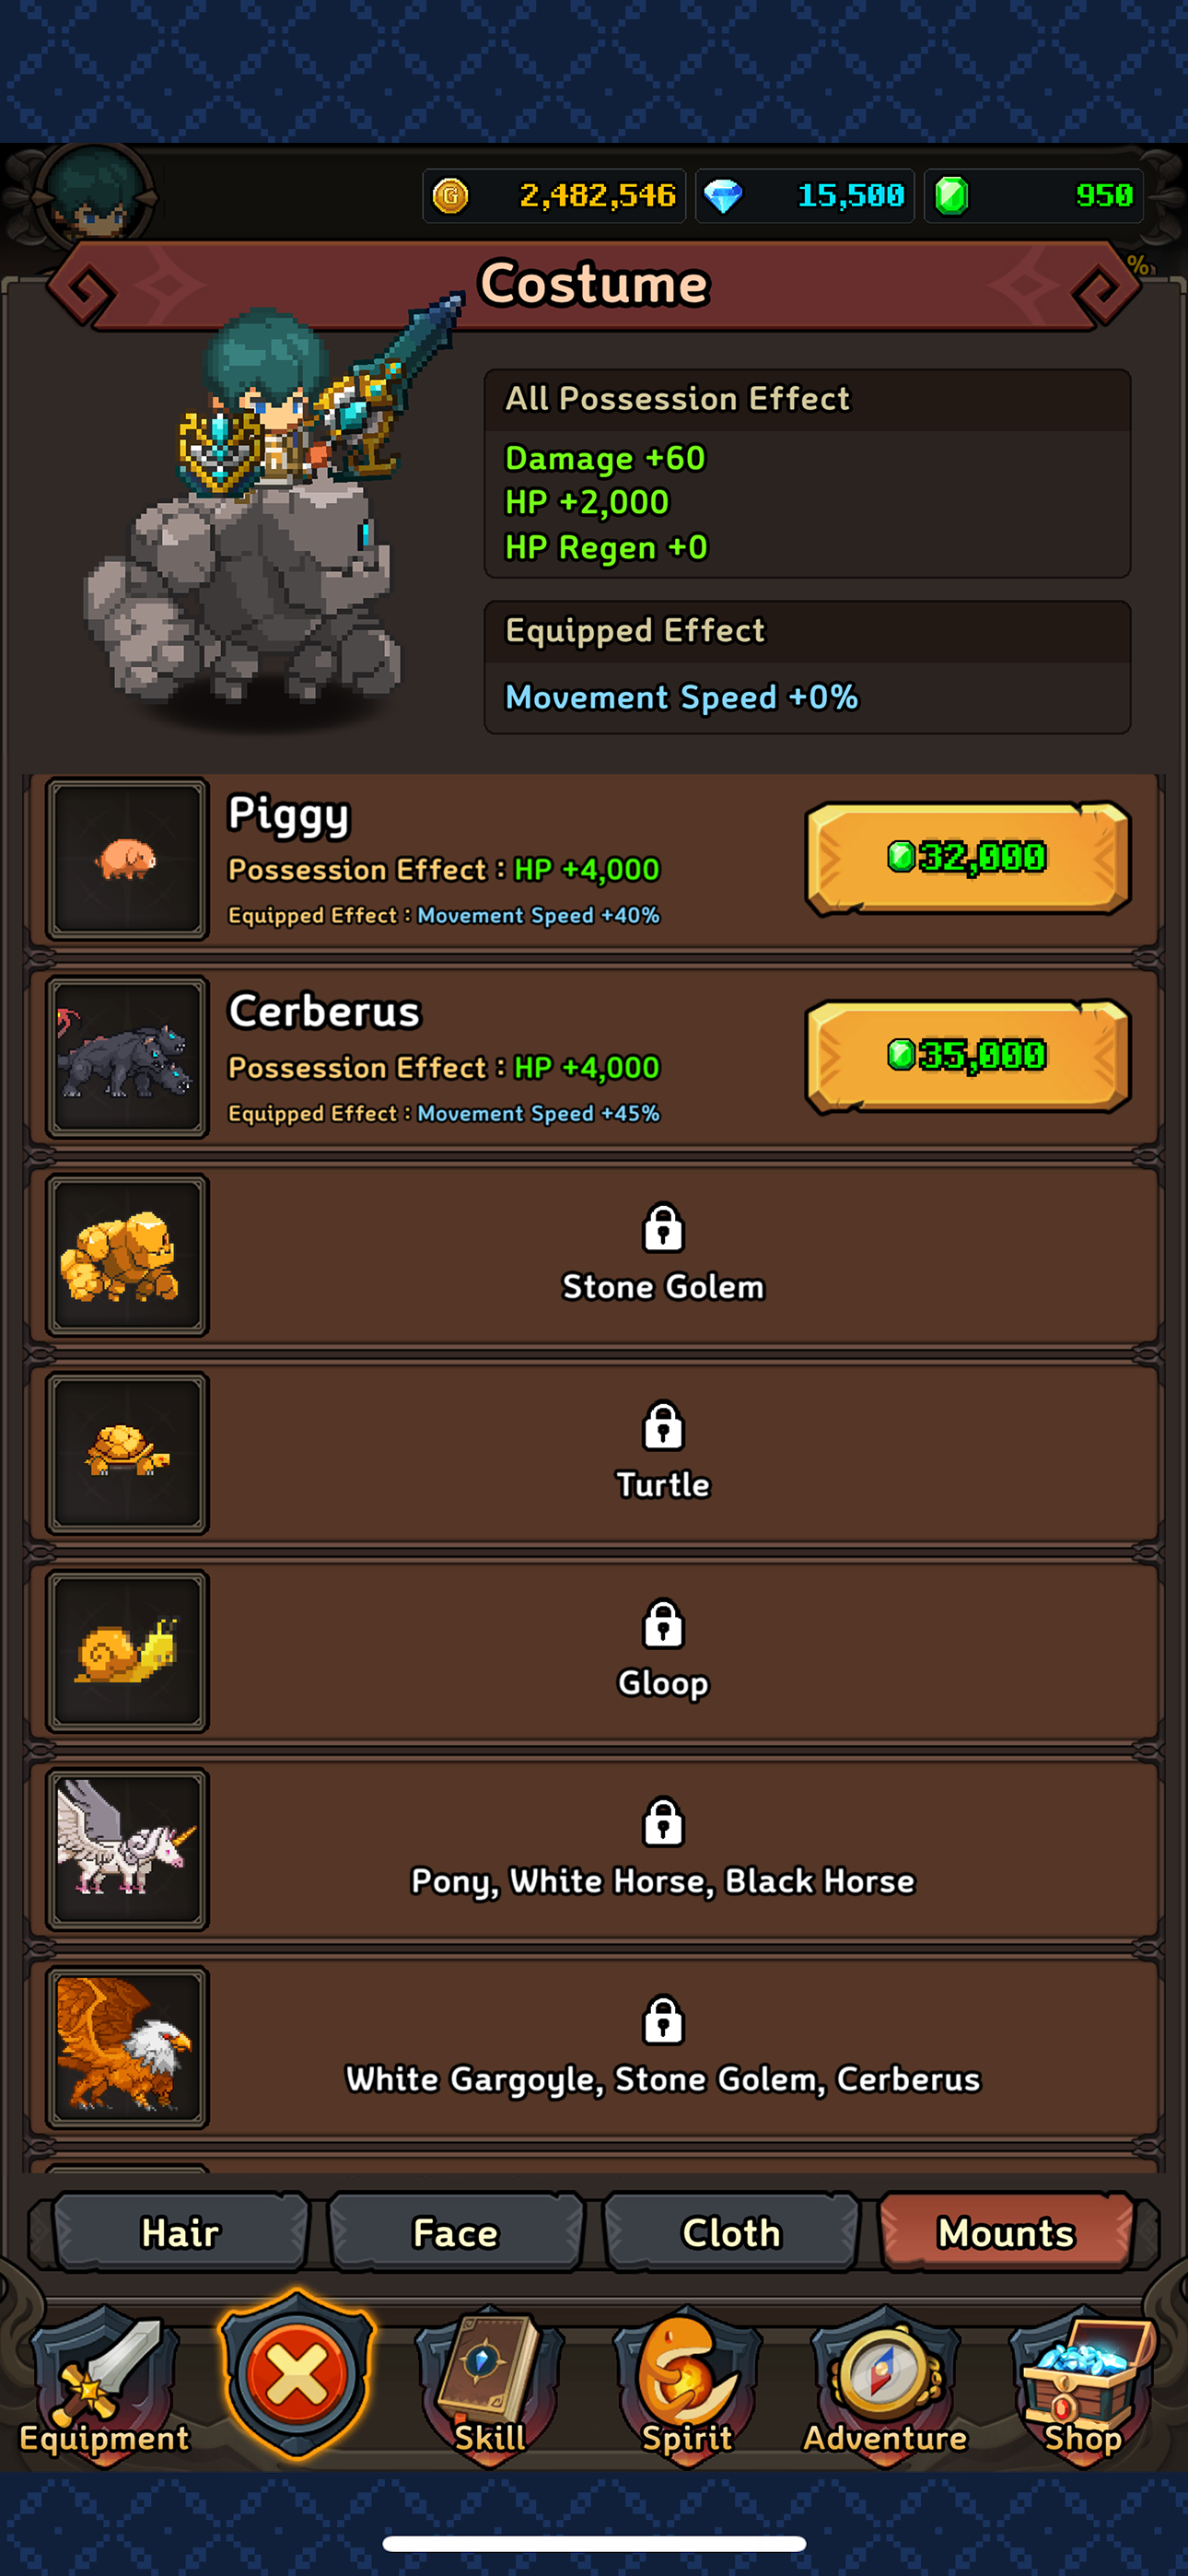Open the Equipment sword icon

[x=104, y=2381]
